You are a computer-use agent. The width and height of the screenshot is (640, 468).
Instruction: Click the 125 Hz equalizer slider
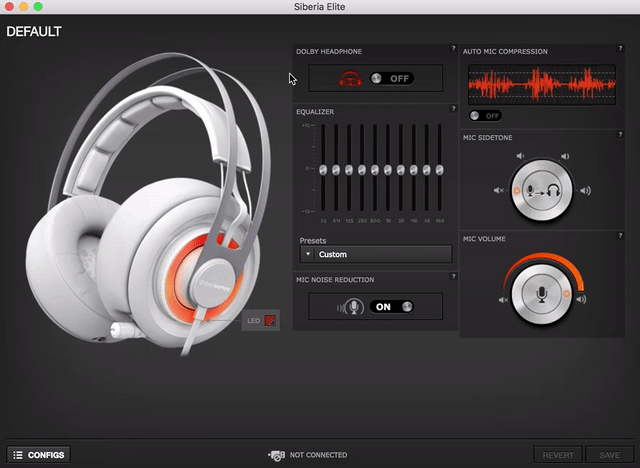349,170
